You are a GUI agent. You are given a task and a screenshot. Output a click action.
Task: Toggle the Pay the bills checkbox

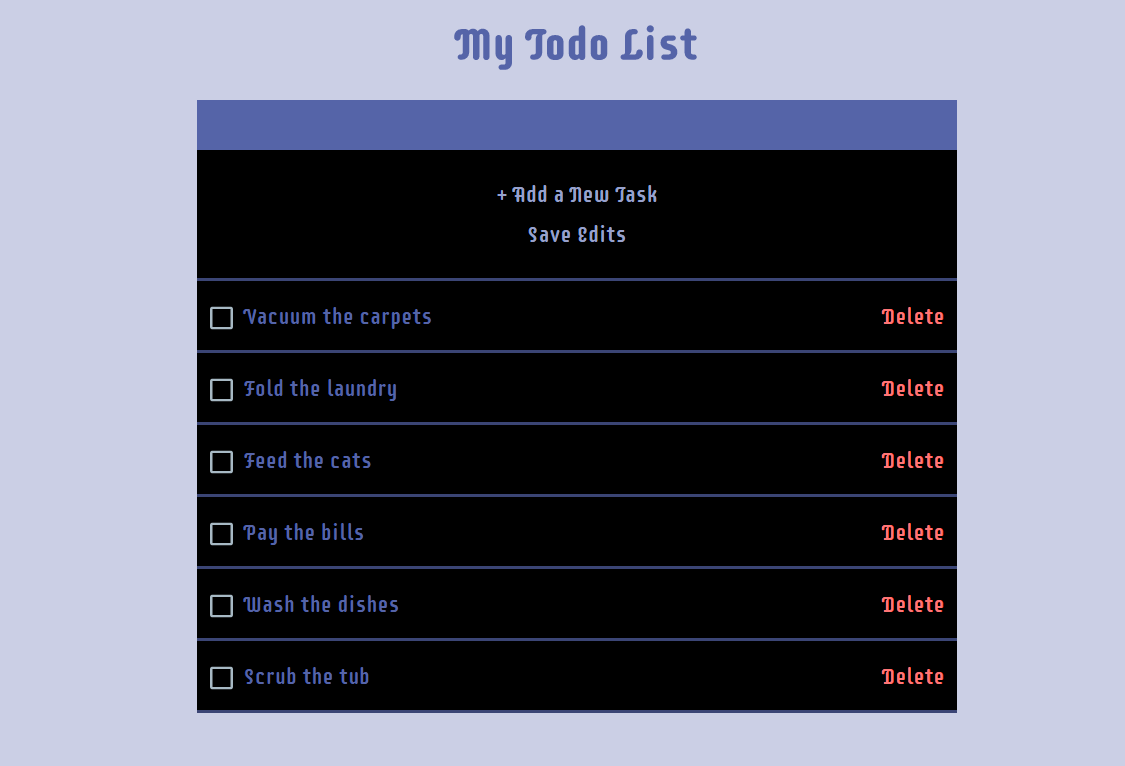[221, 534]
